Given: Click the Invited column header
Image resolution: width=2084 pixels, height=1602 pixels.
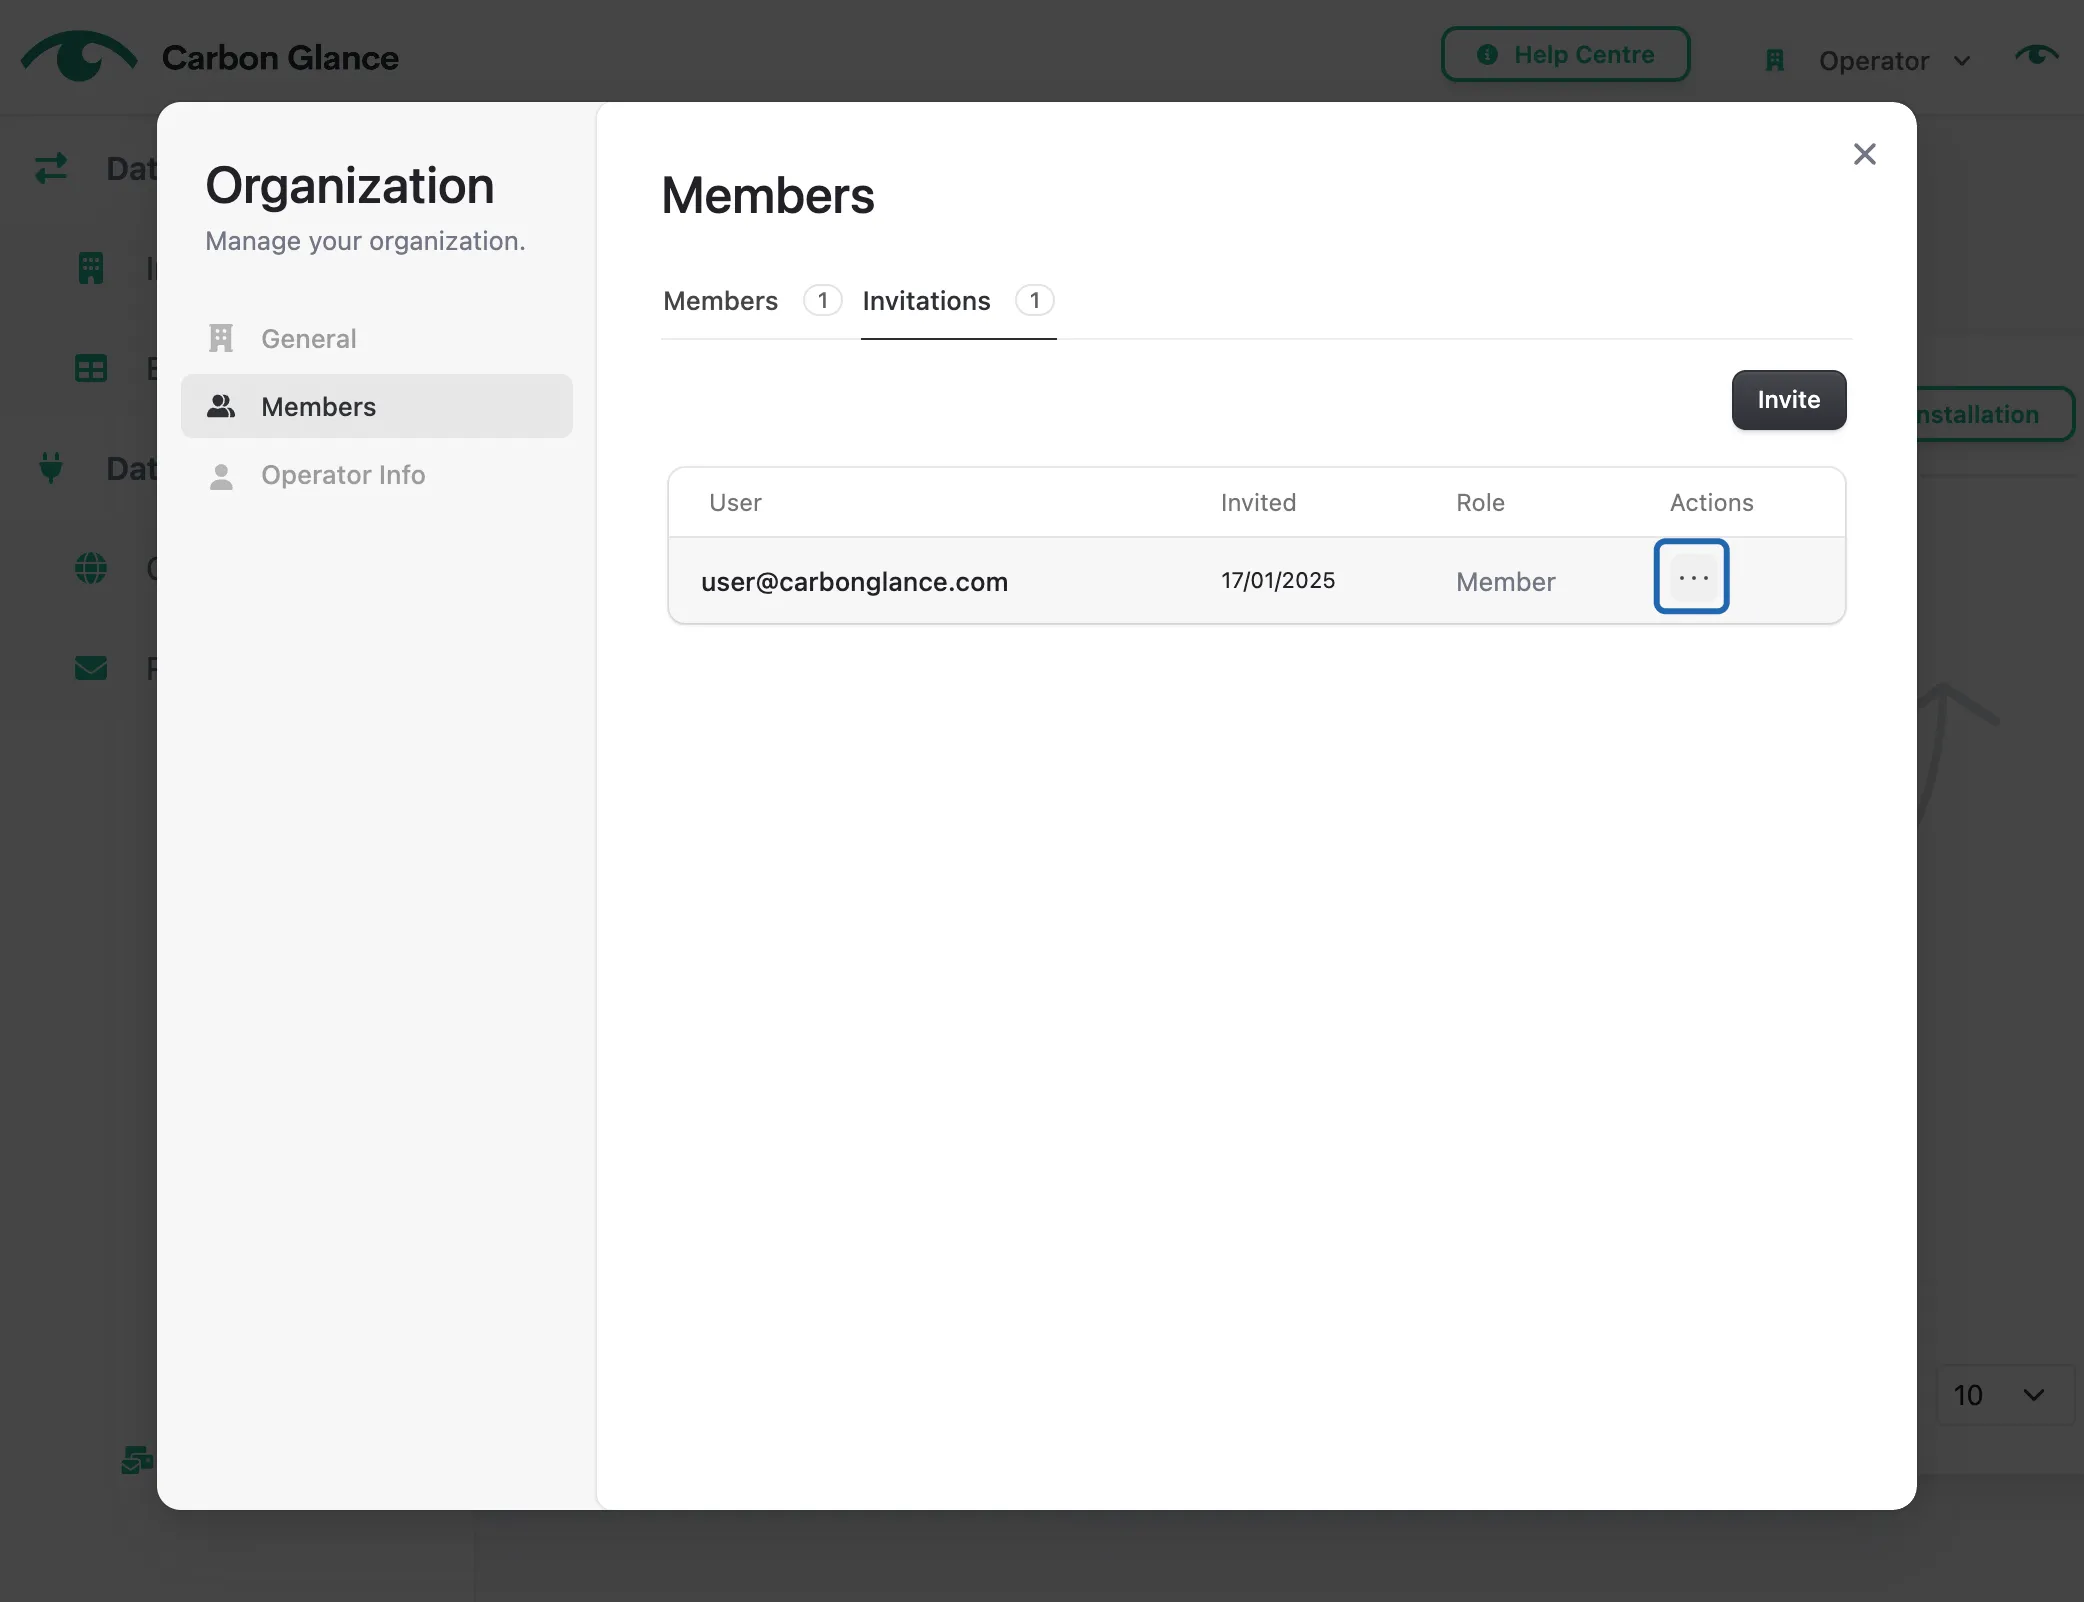Looking at the screenshot, I should click(1258, 503).
